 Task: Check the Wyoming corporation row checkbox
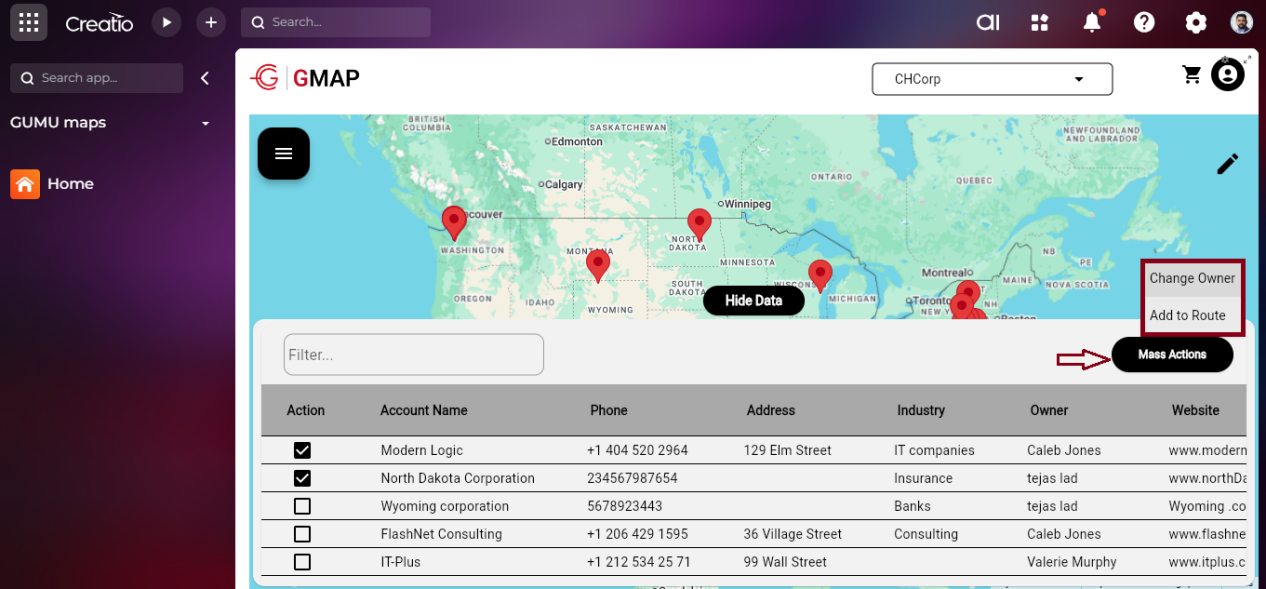click(x=302, y=506)
